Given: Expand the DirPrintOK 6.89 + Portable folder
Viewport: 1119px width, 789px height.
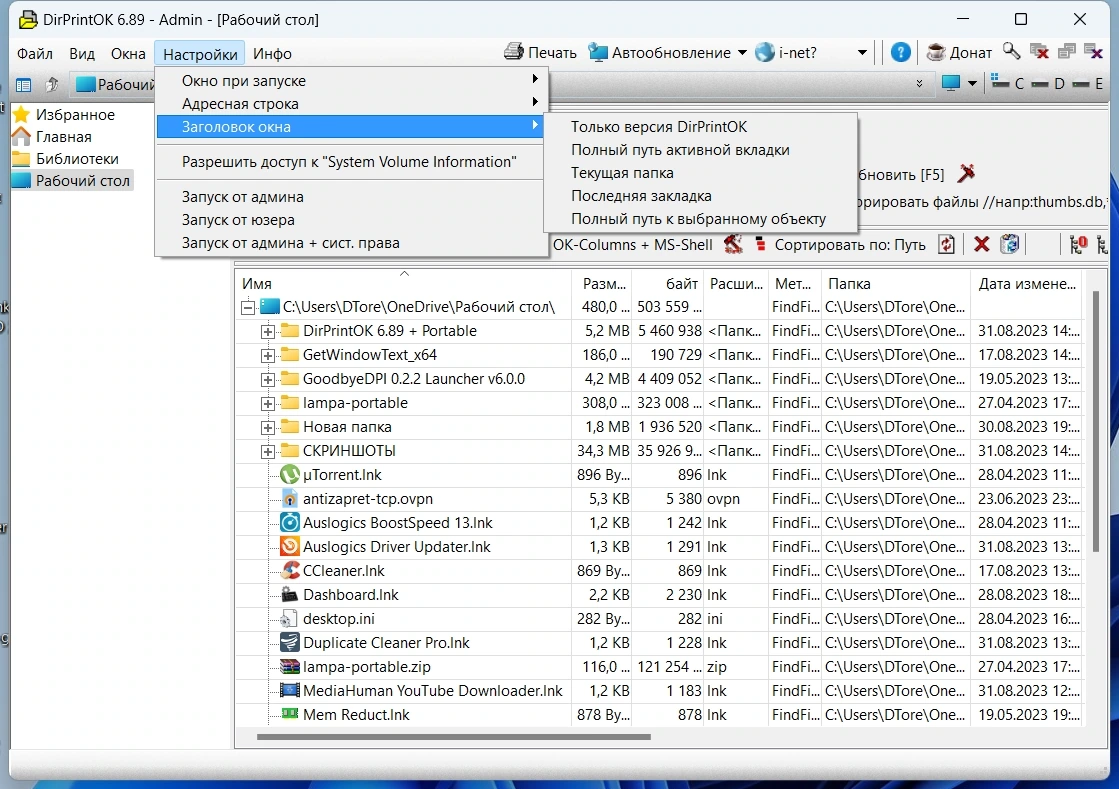Looking at the screenshot, I should click(268, 332).
